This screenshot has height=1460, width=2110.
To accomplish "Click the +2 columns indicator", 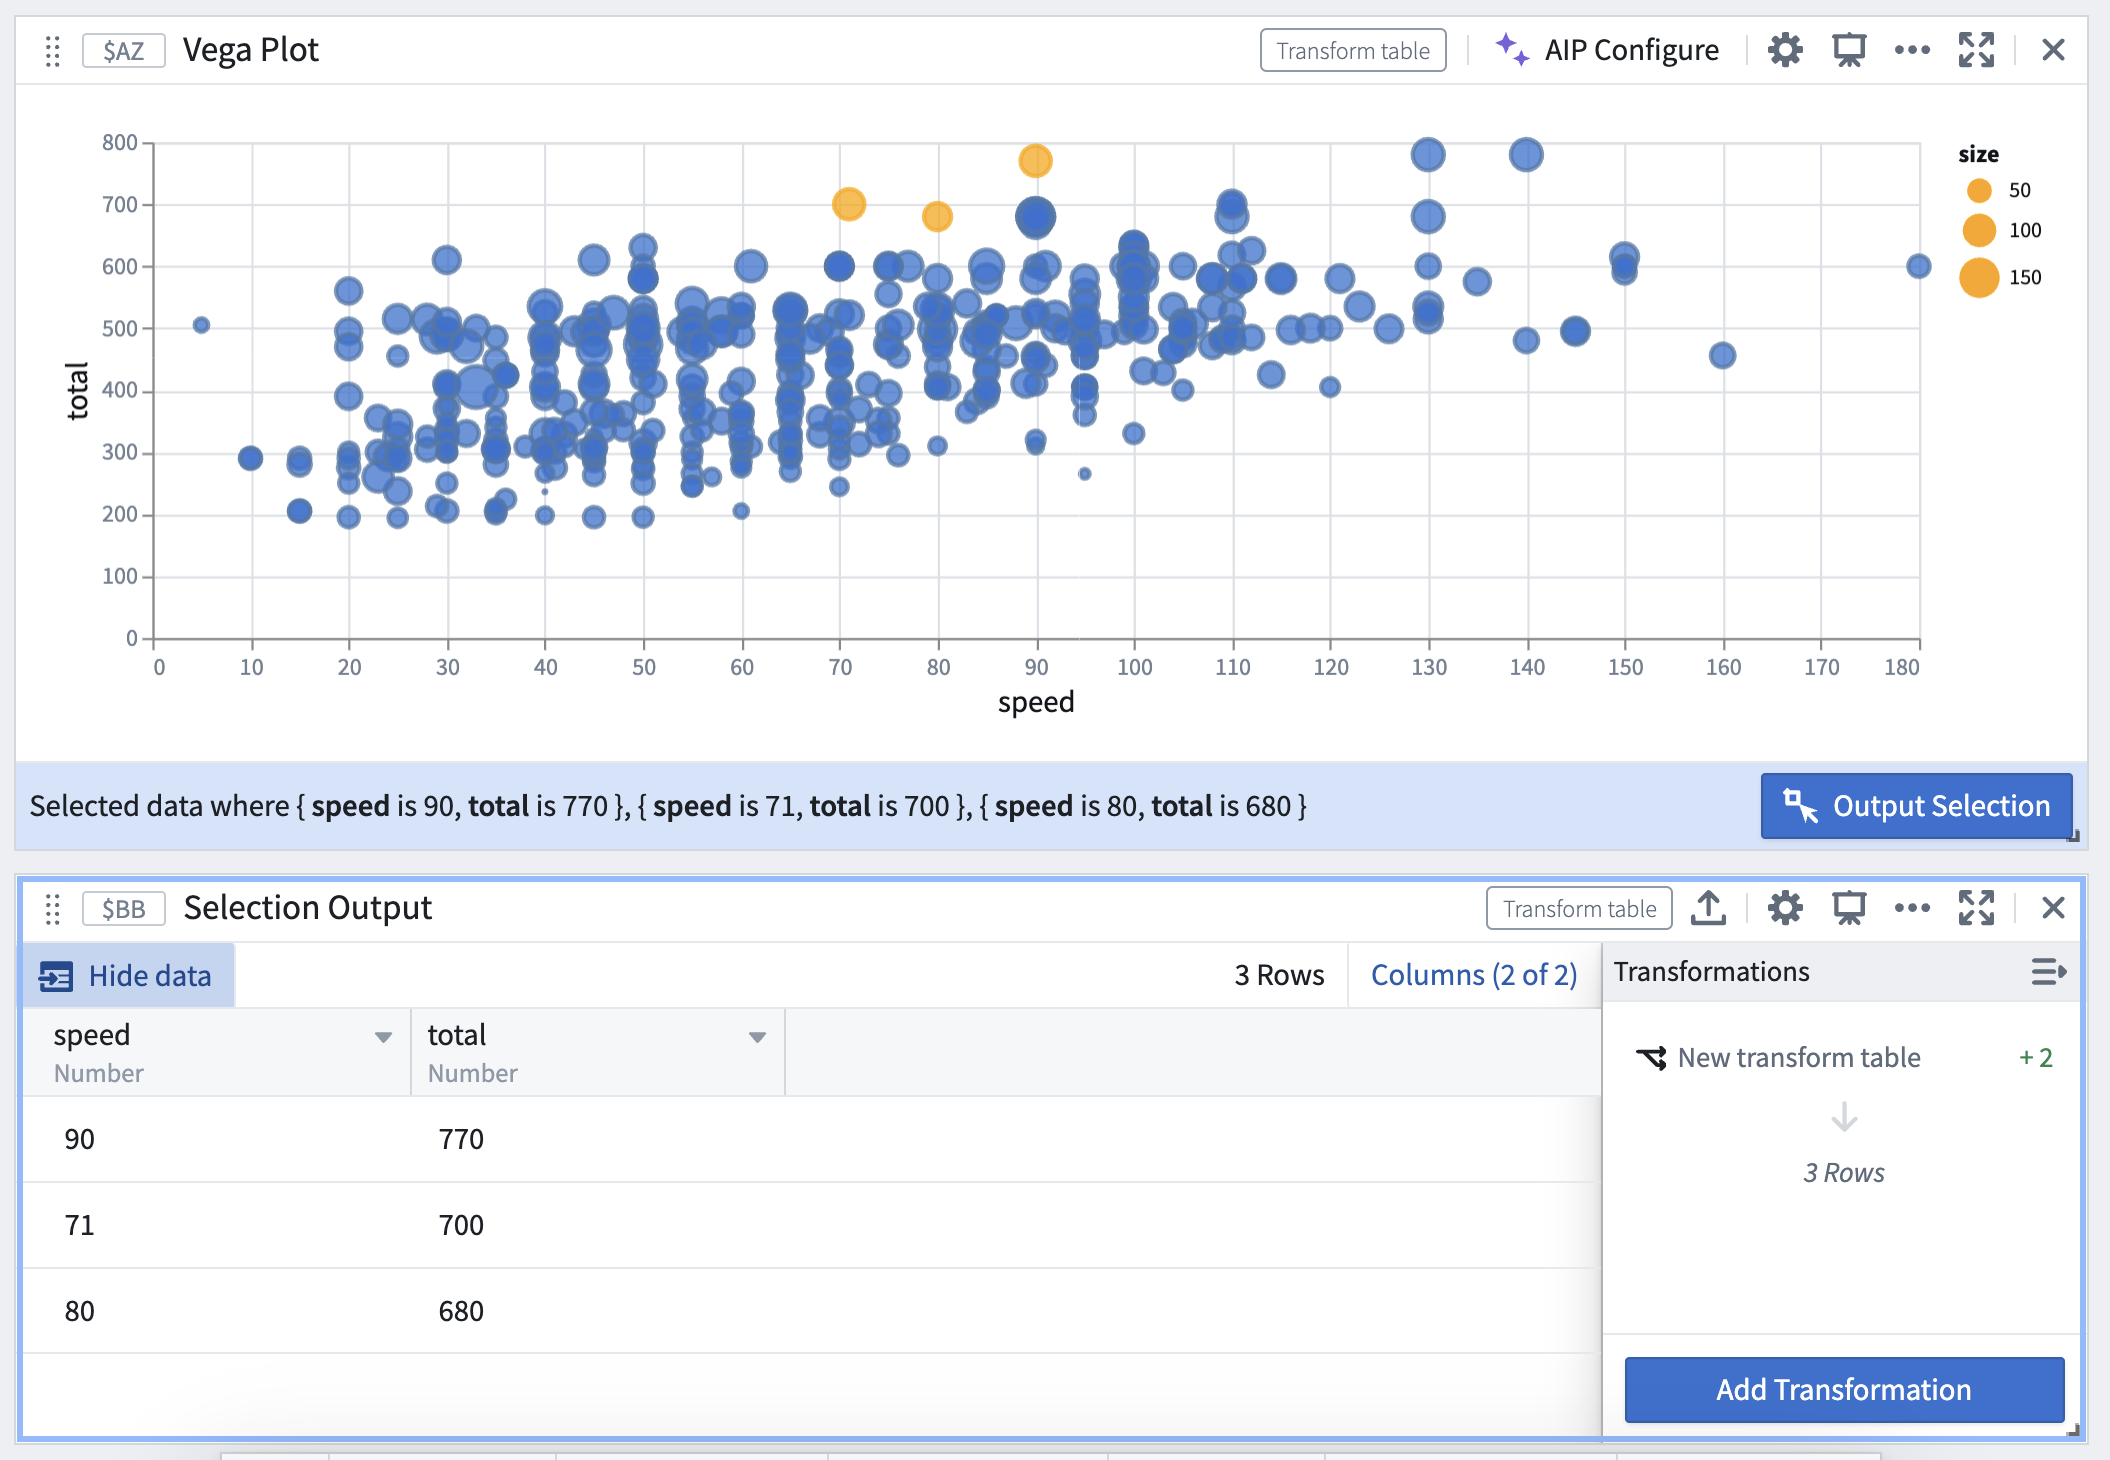I will 2035,1058.
